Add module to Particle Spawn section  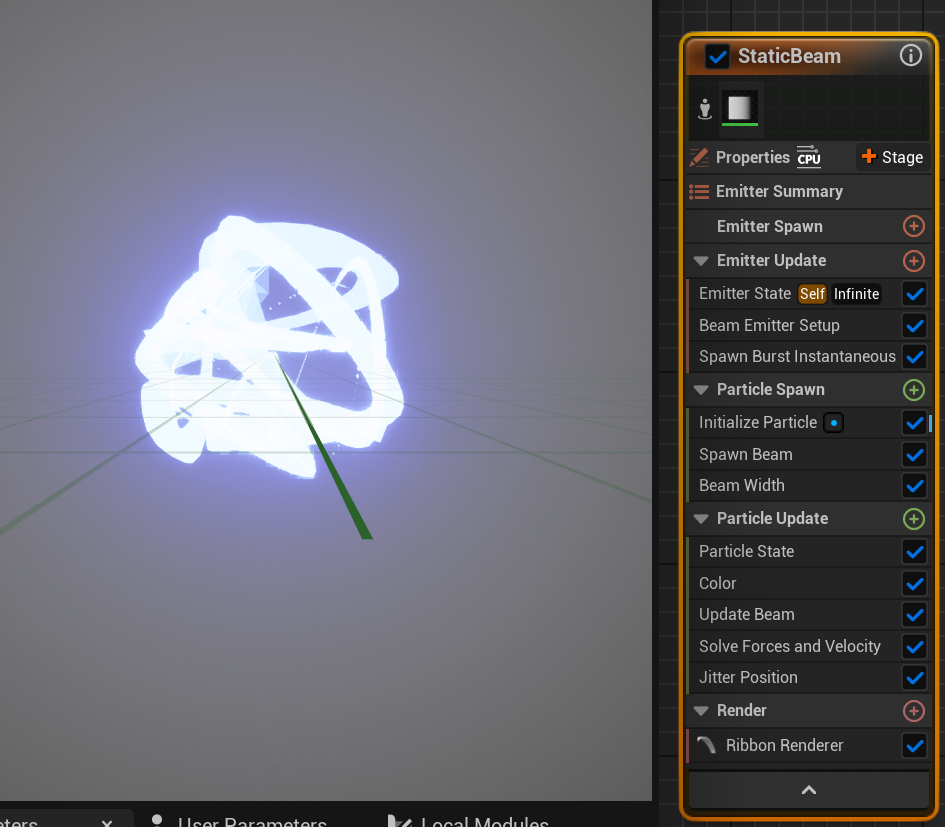pos(913,390)
